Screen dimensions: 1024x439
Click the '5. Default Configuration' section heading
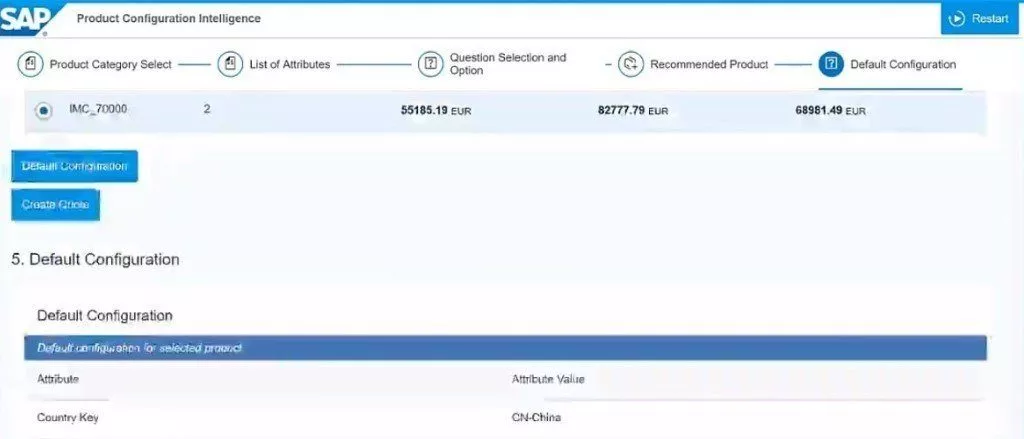click(x=95, y=259)
